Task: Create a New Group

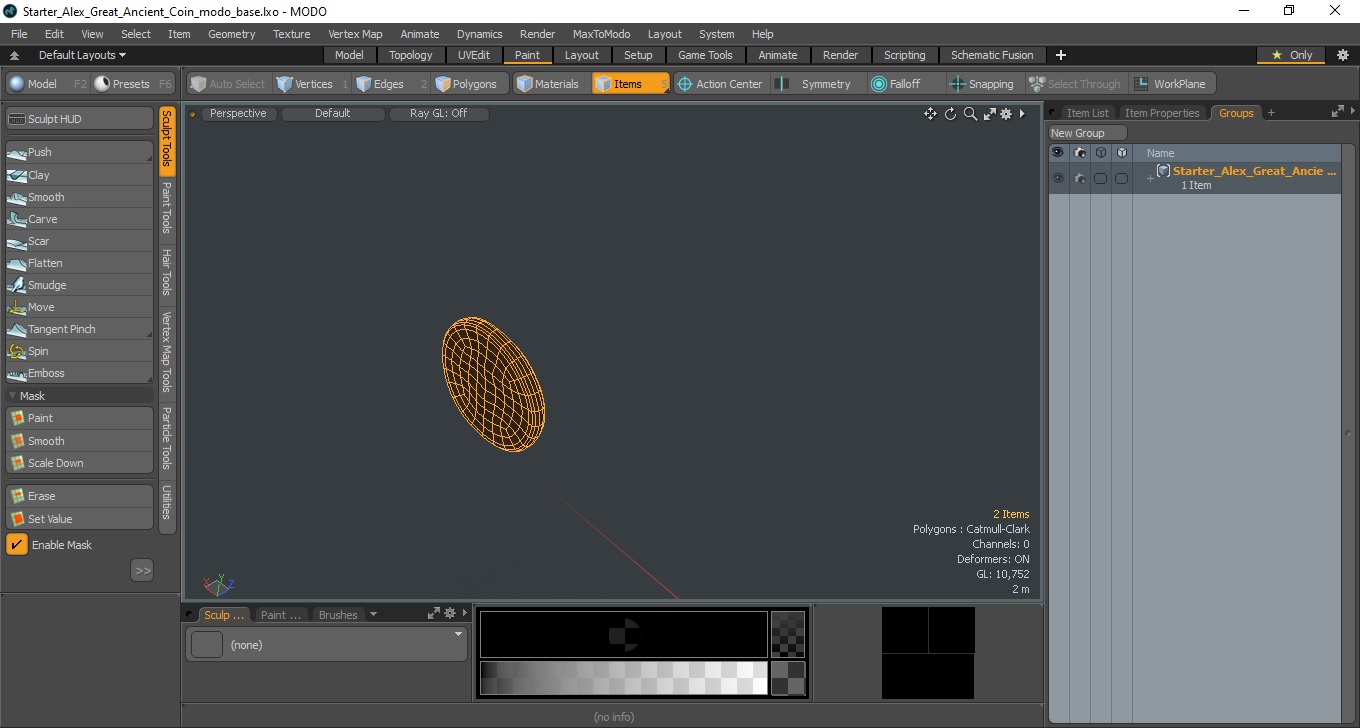Action: coord(1088,133)
